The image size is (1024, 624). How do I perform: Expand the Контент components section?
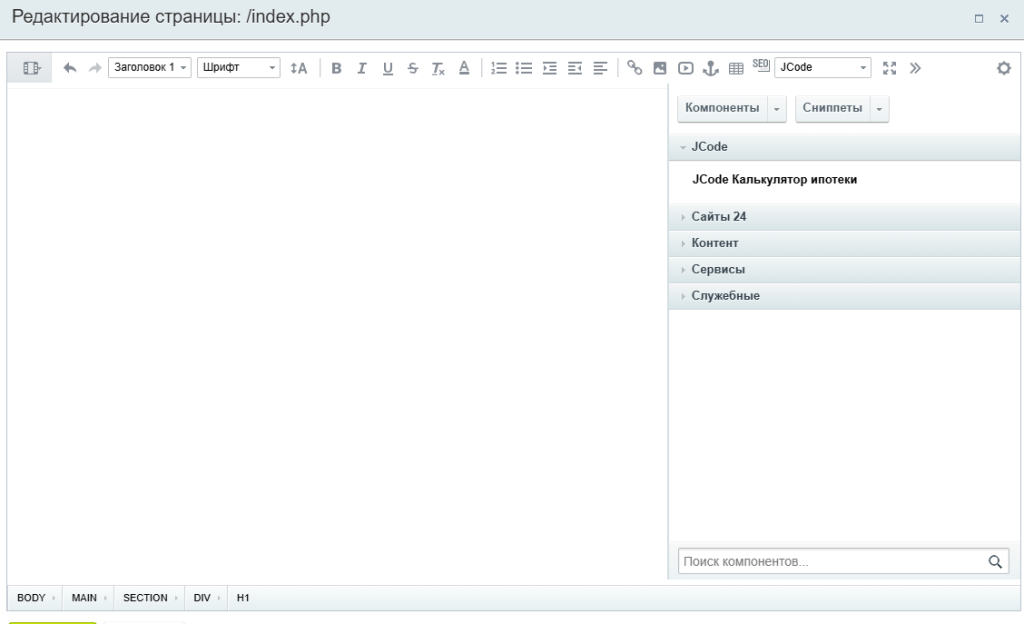[x=715, y=243]
